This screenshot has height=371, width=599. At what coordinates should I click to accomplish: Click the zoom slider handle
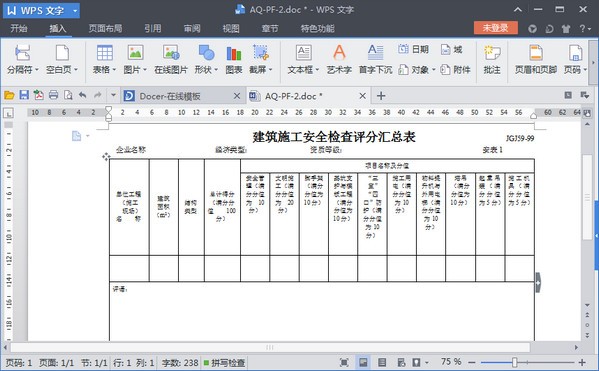pyautogui.click(x=515, y=362)
